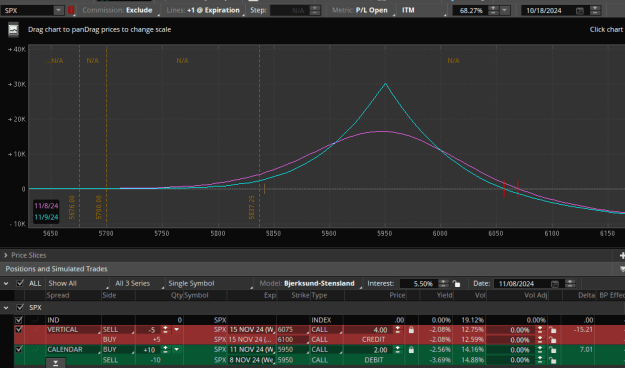Uncheck the IND row checkbox

[x=19, y=320]
